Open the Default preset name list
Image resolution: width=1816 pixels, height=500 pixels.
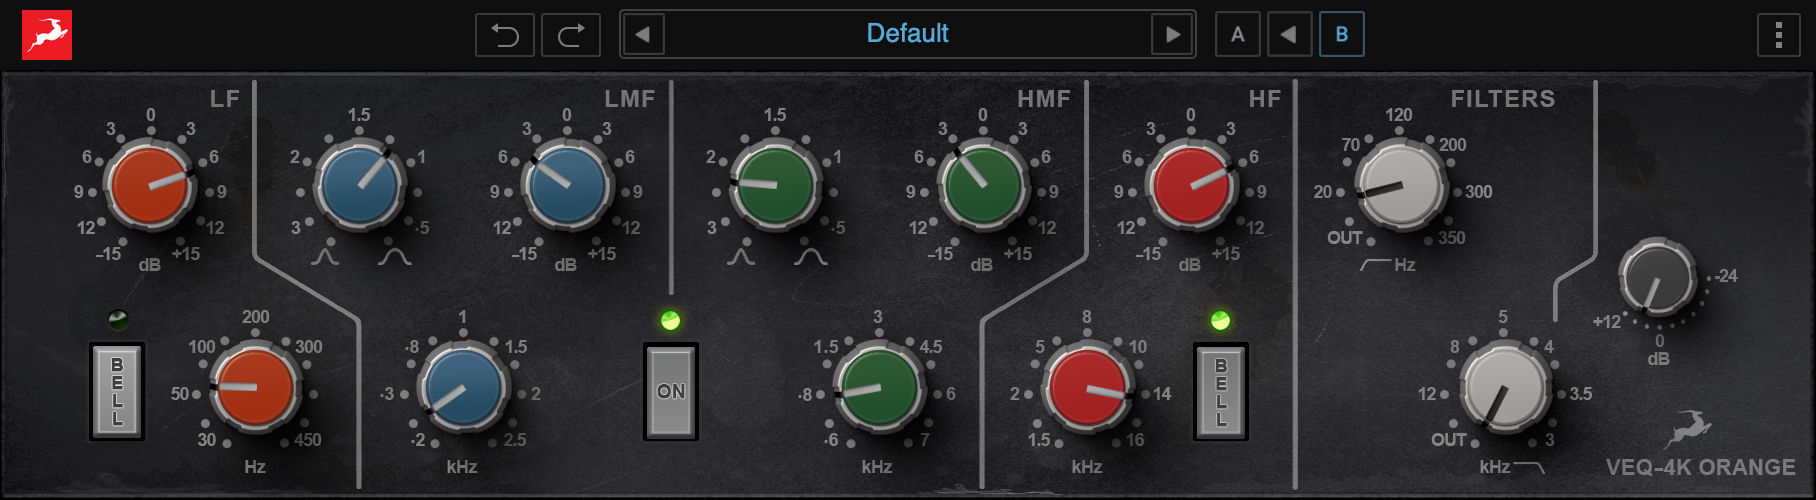pos(907,34)
